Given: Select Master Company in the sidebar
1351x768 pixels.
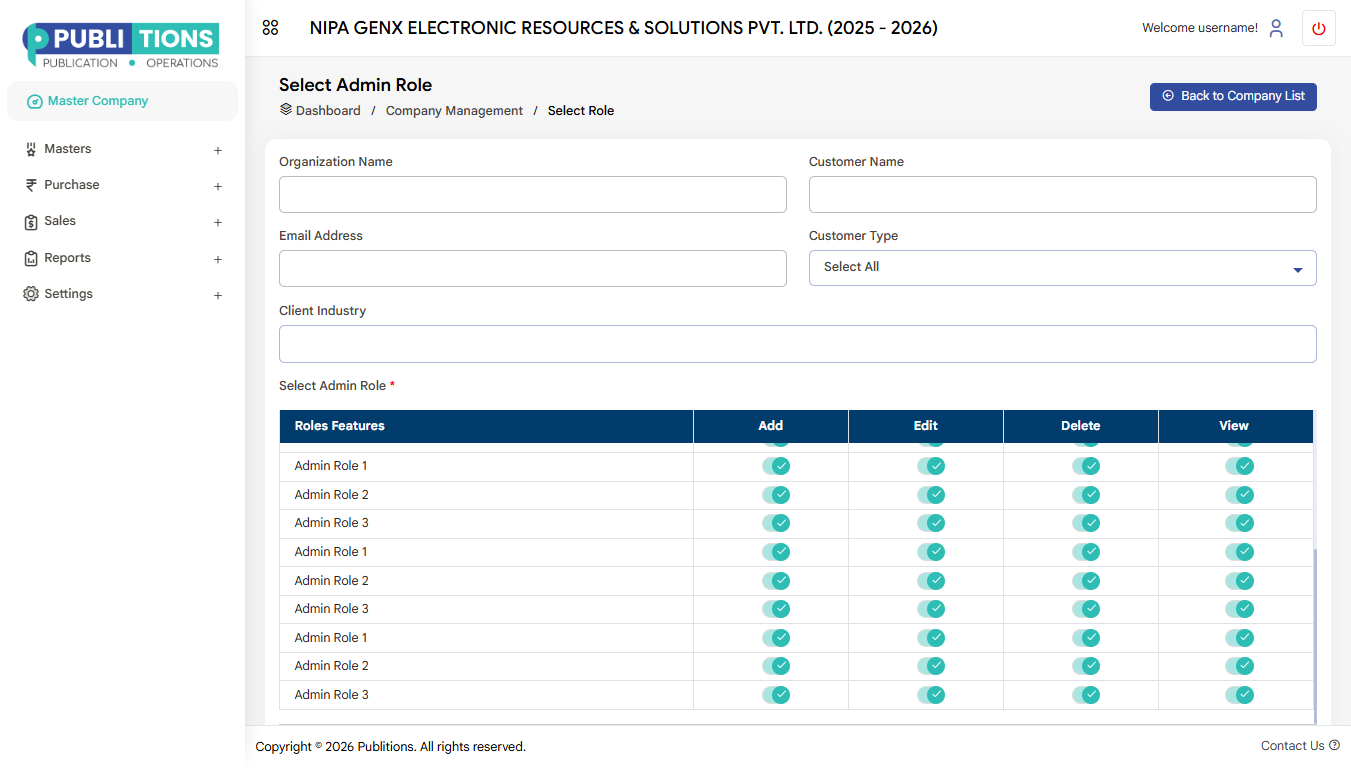Looking at the screenshot, I should (x=97, y=101).
